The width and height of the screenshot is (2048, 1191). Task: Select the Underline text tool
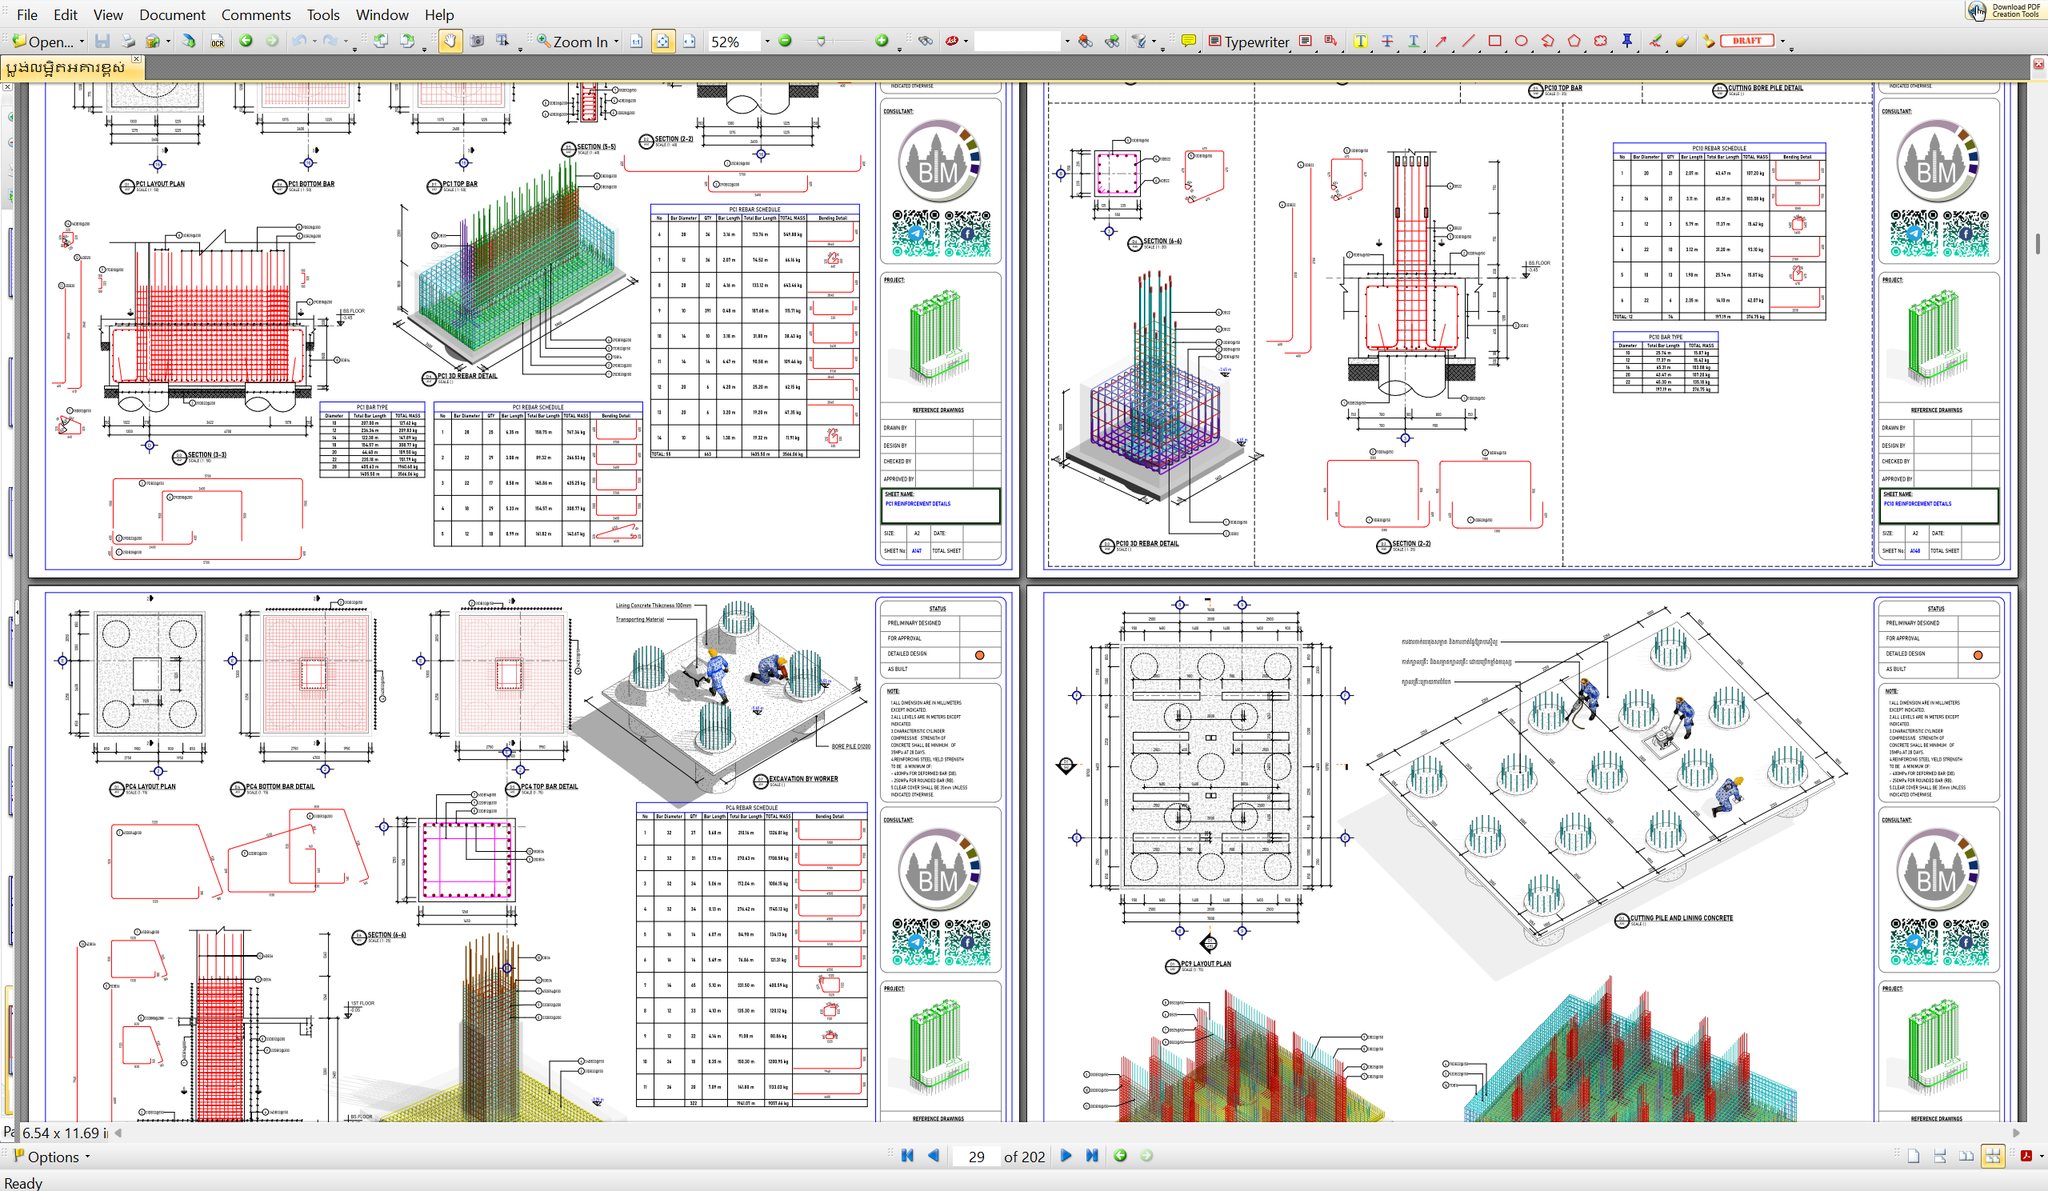pyautogui.click(x=1413, y=41)
